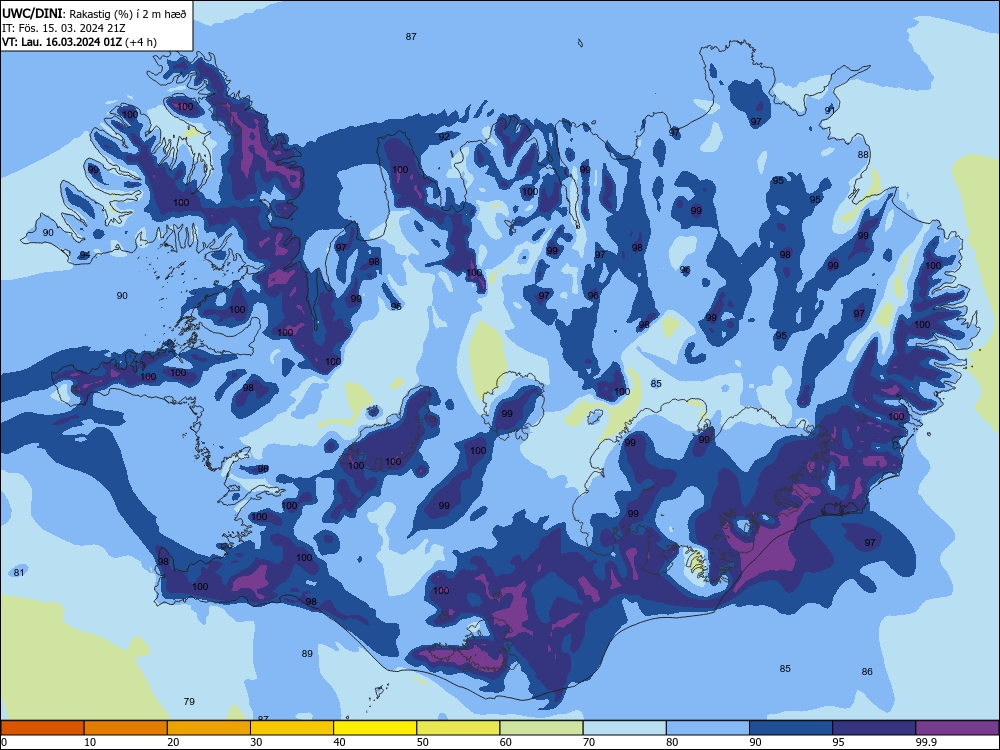The image size is (1000, 750).
Task: Click the humidity value '89' on the map
Action: (x=307, y=653)
